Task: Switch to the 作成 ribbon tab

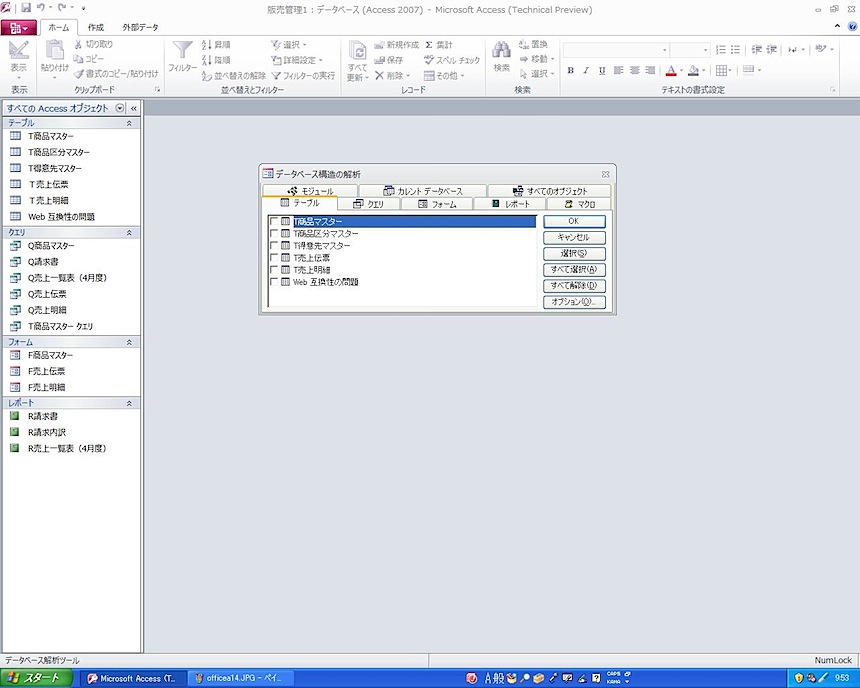Action: point(96,27)
